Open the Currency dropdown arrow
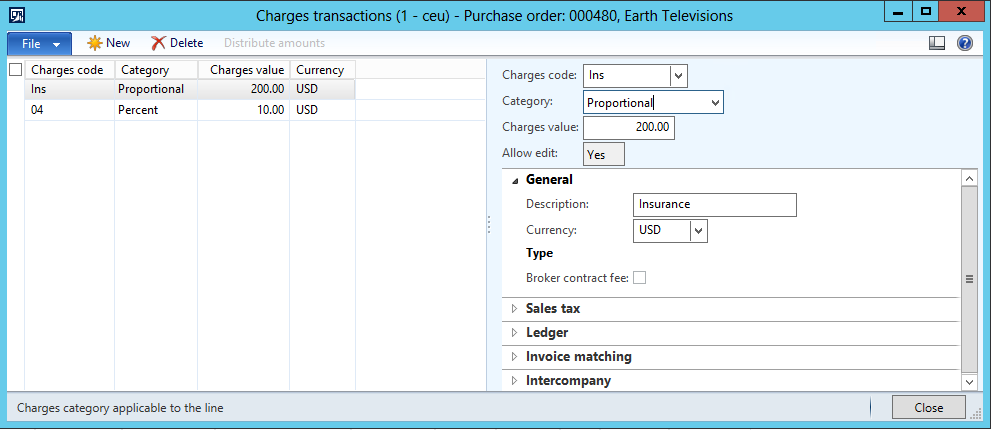The image size is (991, 430). (x=698, y=231)
